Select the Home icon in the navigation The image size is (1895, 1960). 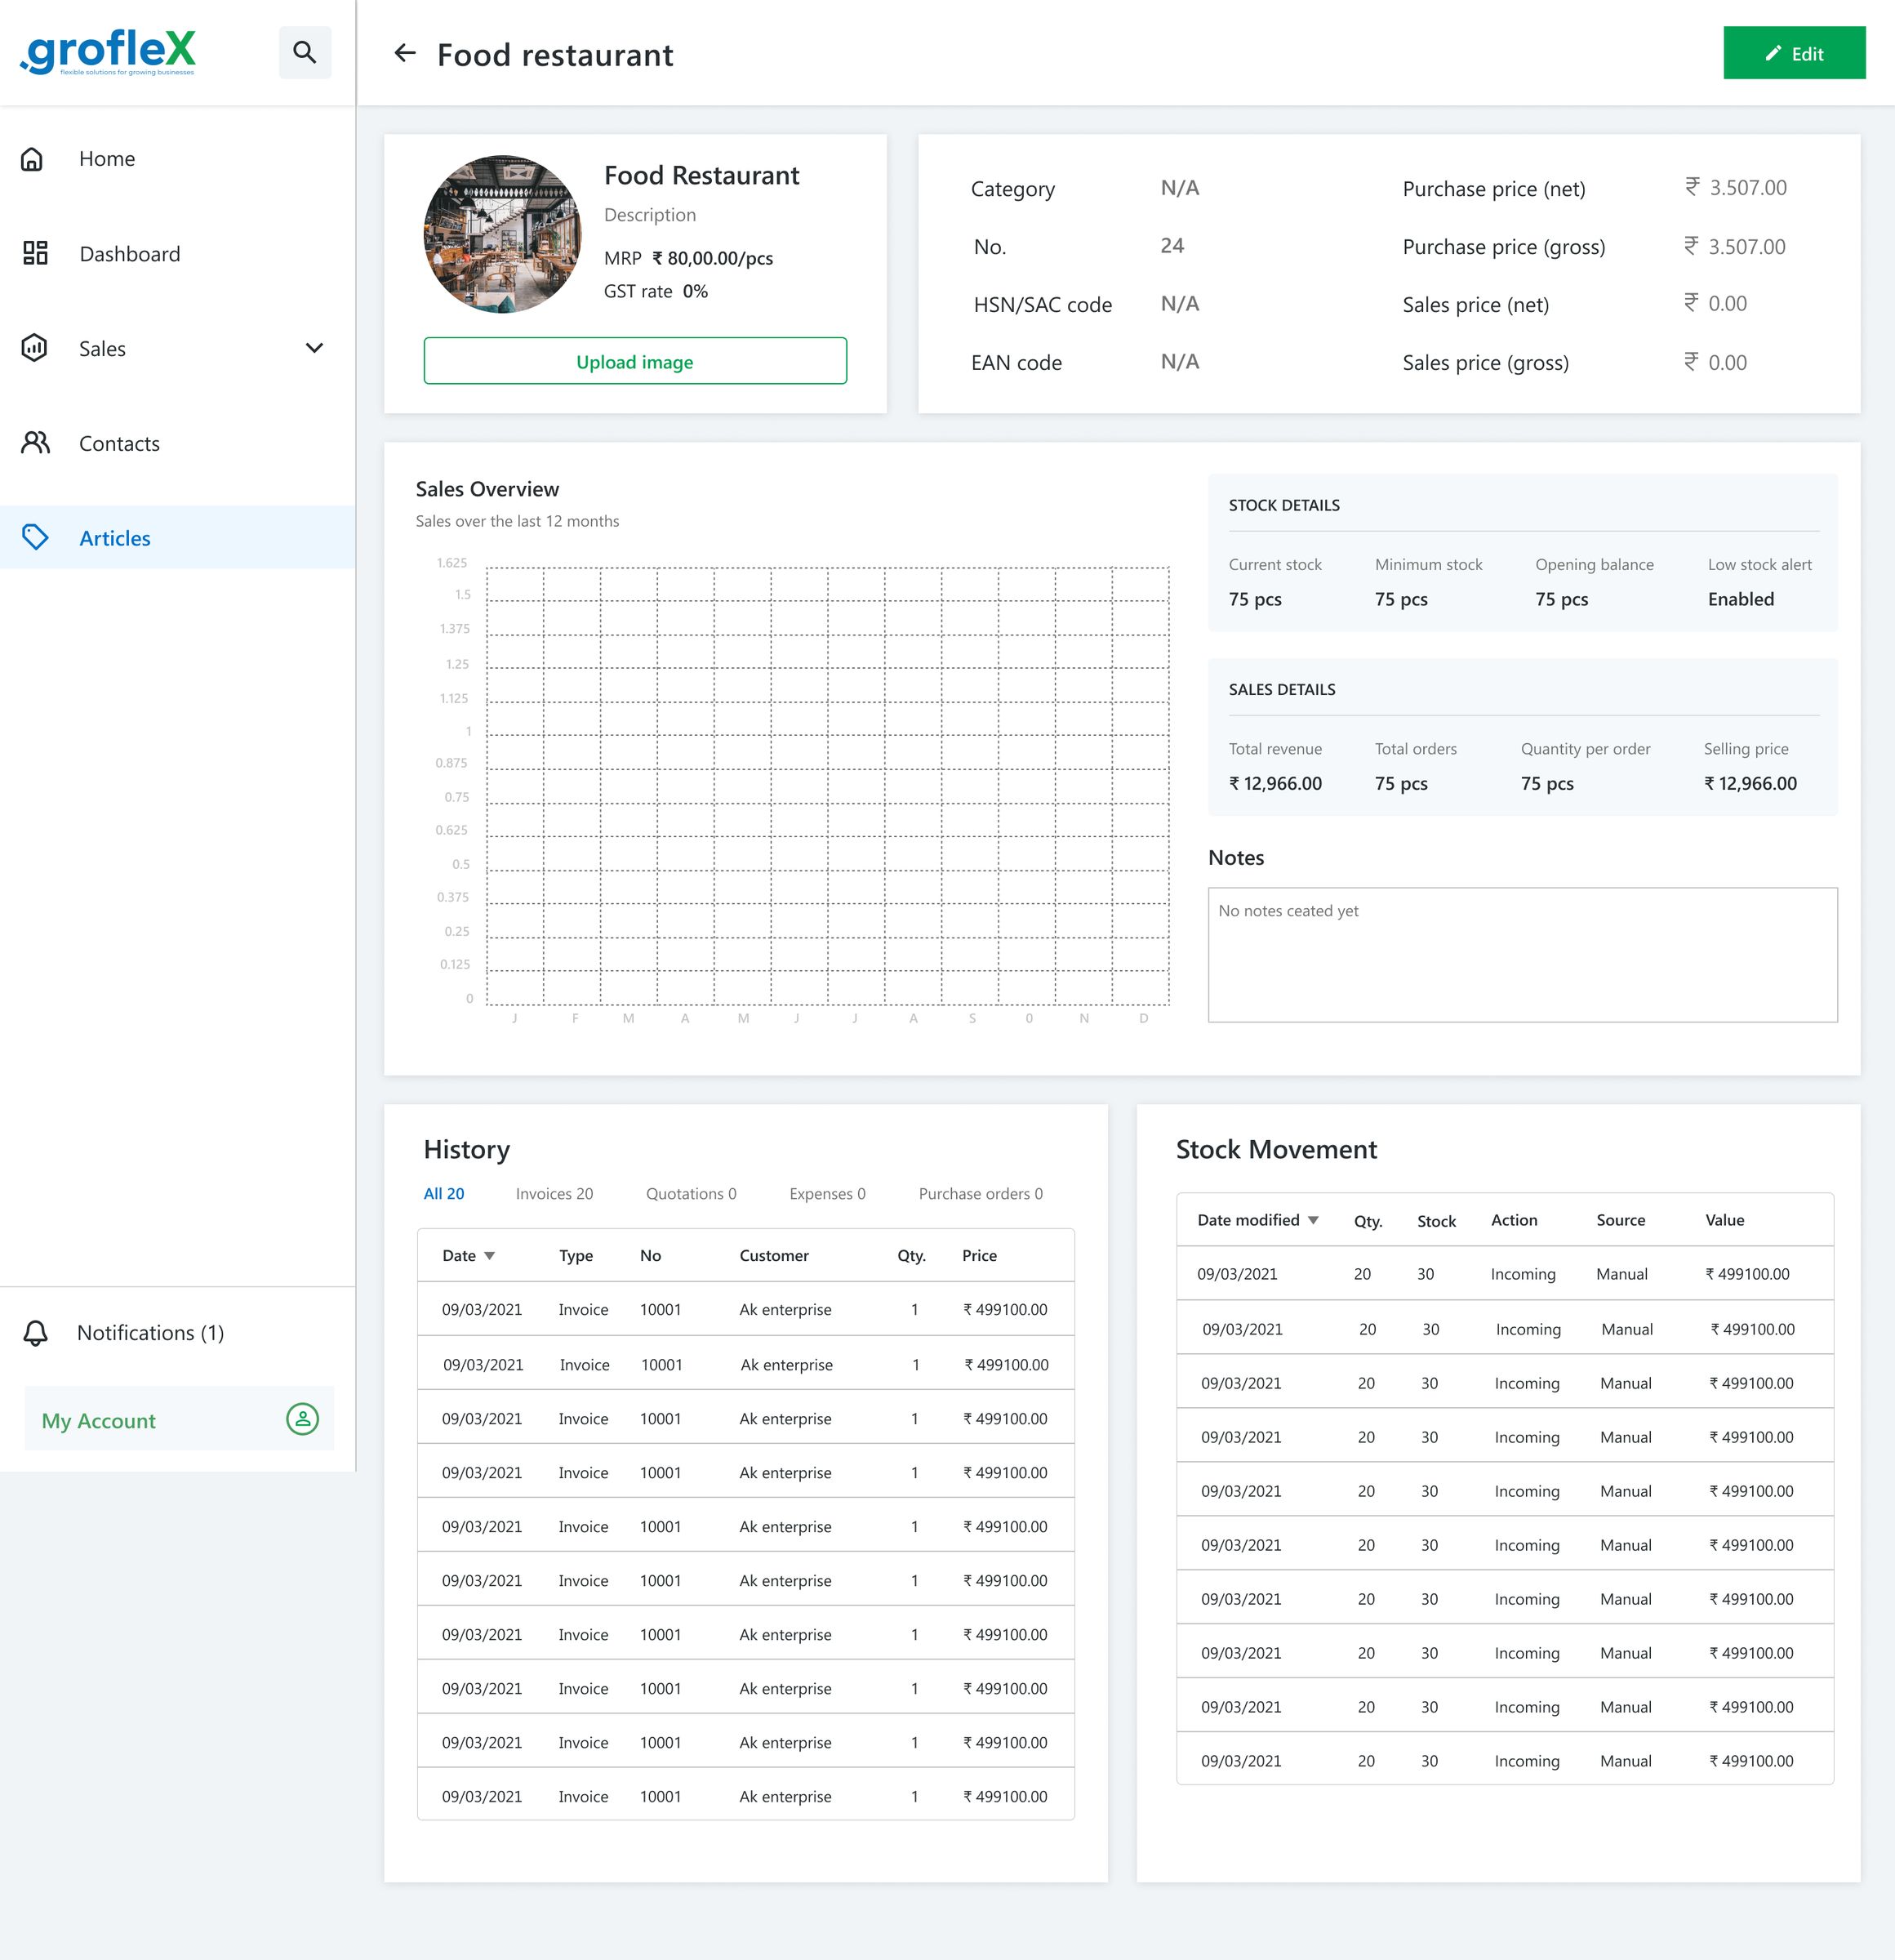pos(34,158)
